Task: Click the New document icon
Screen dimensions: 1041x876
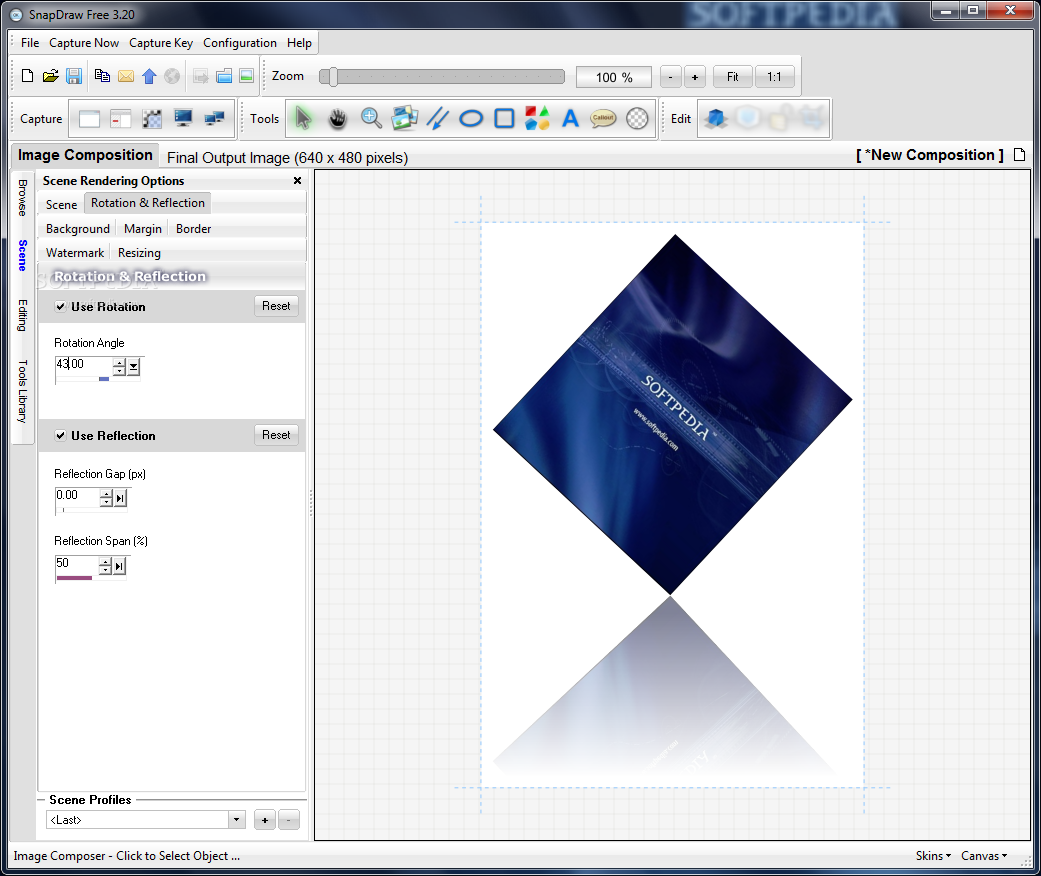Action: click(x=27, y=76)
